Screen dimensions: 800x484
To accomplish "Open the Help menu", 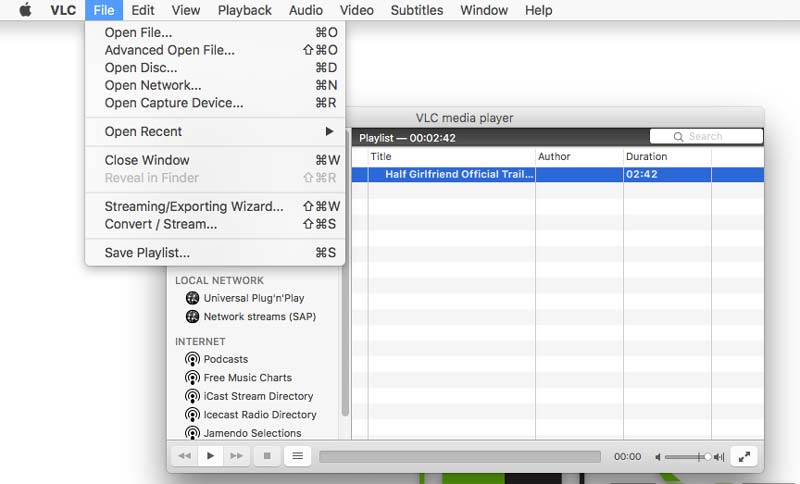I will (538, 10).
